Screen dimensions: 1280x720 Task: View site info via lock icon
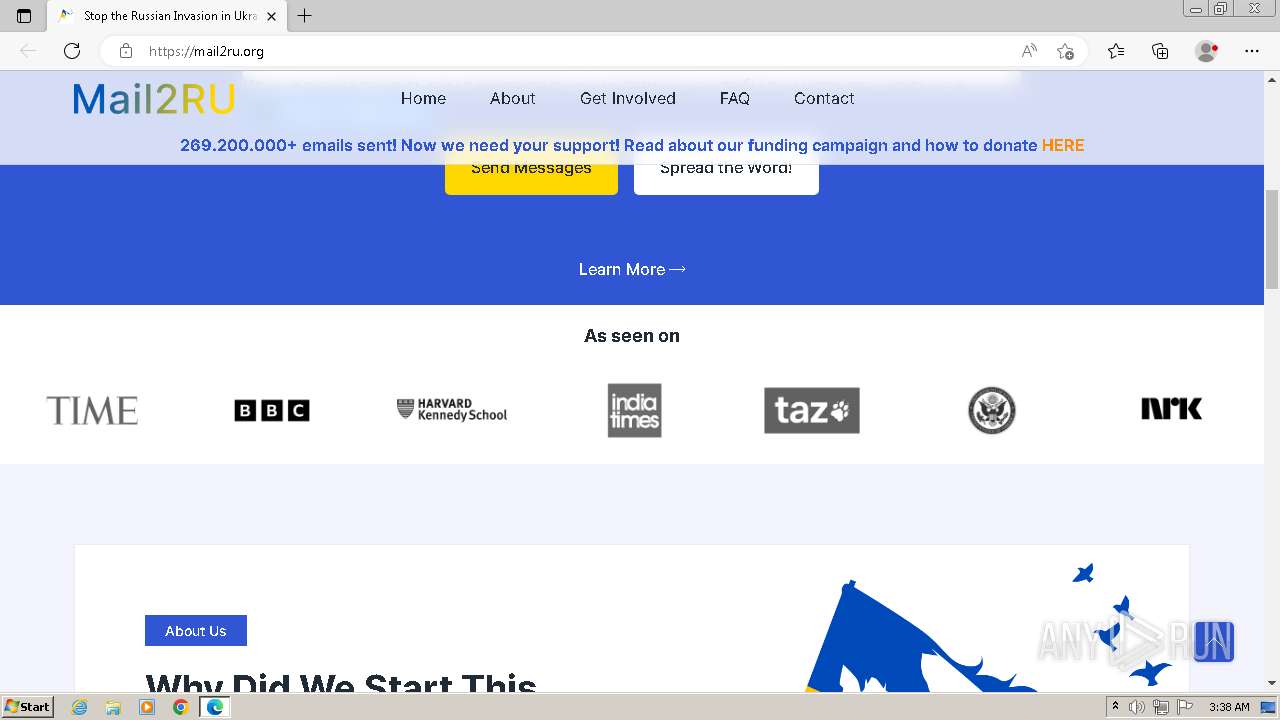(126, 51)
